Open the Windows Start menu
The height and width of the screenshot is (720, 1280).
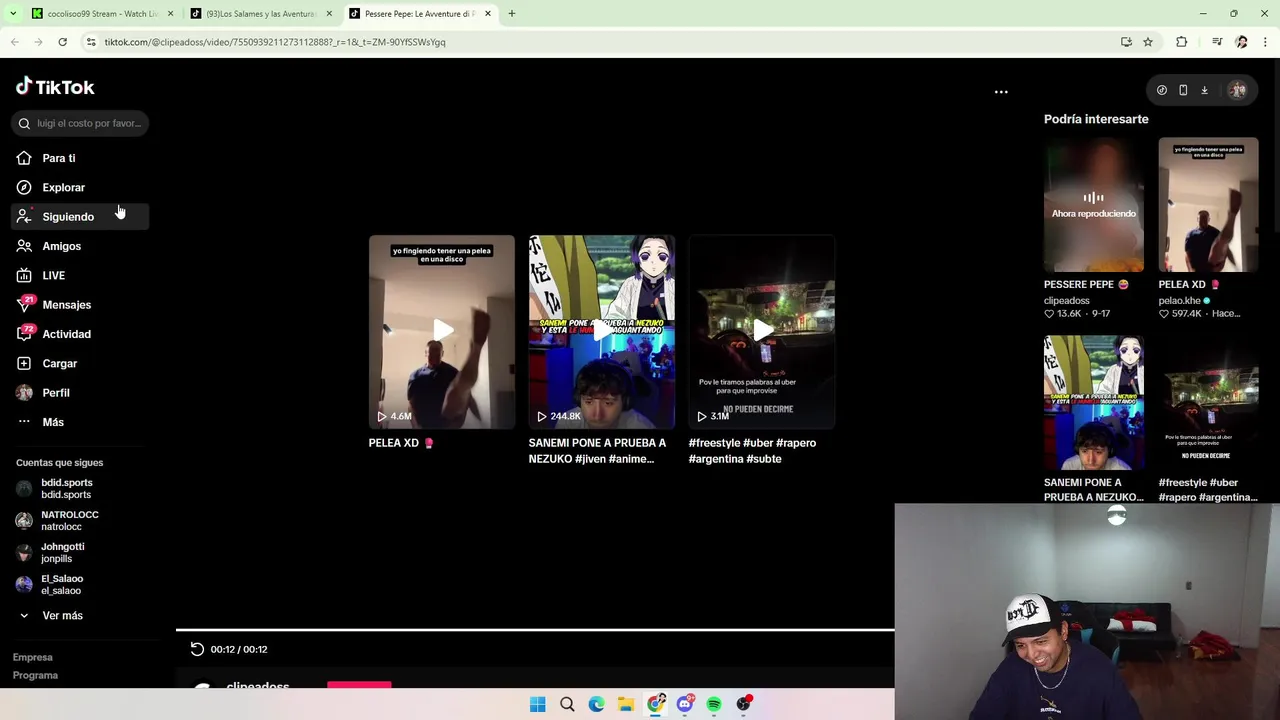coord(537,704)
